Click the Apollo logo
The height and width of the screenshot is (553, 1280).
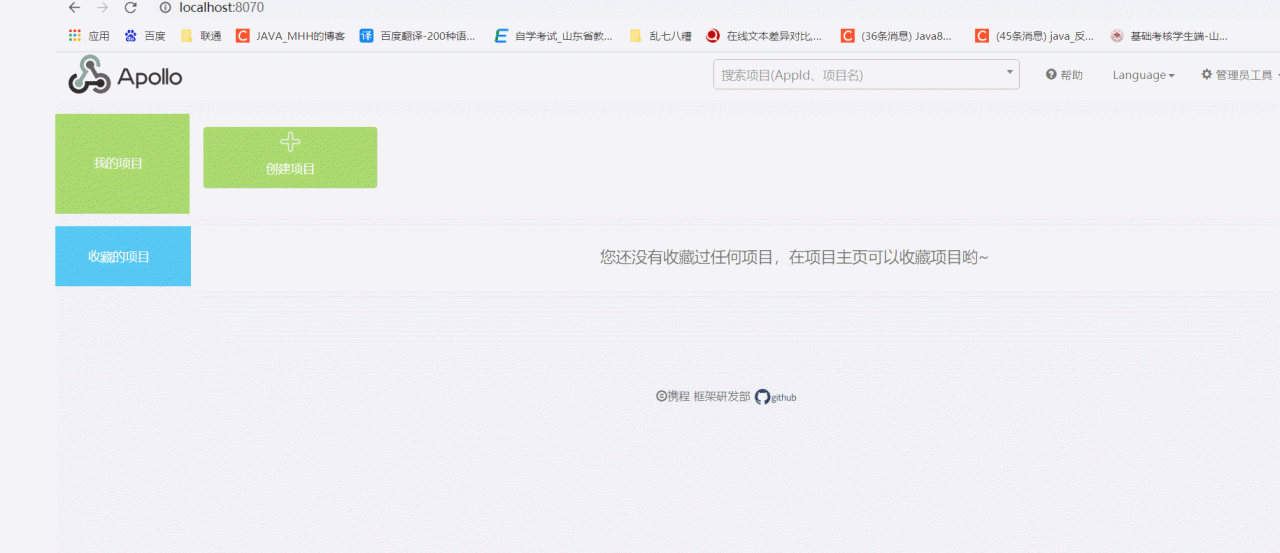[125, 75]
